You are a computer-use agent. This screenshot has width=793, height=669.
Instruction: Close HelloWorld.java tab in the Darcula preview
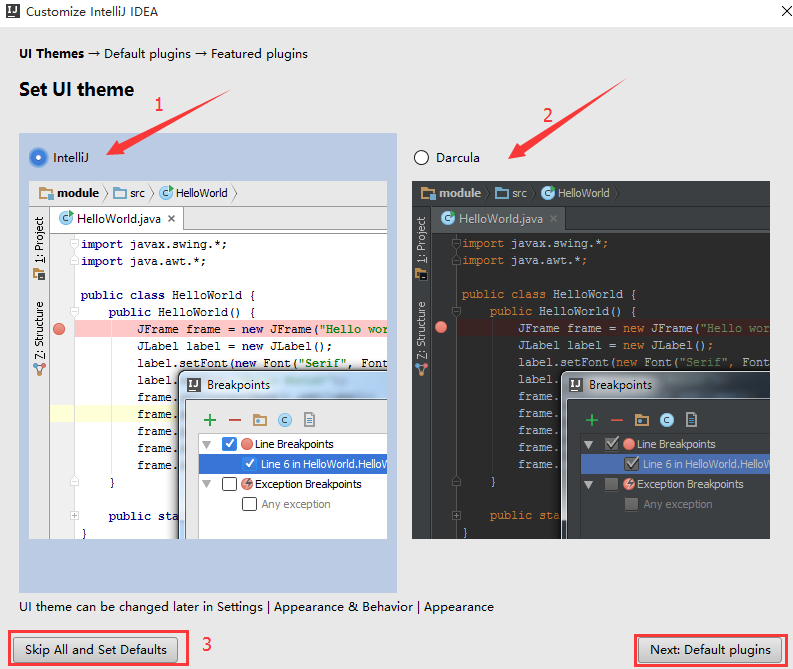[553, 219]
